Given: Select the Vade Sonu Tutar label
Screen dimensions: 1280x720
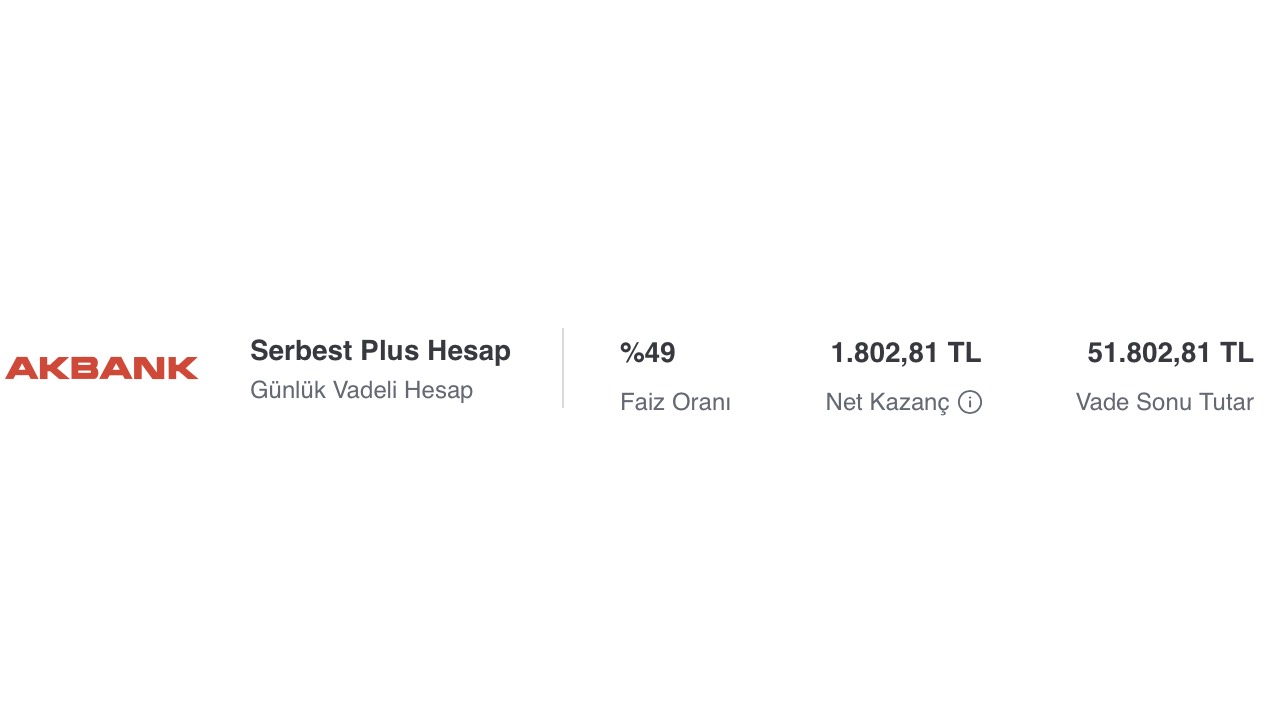Looking at the screenshot, I should point(1165,402).
